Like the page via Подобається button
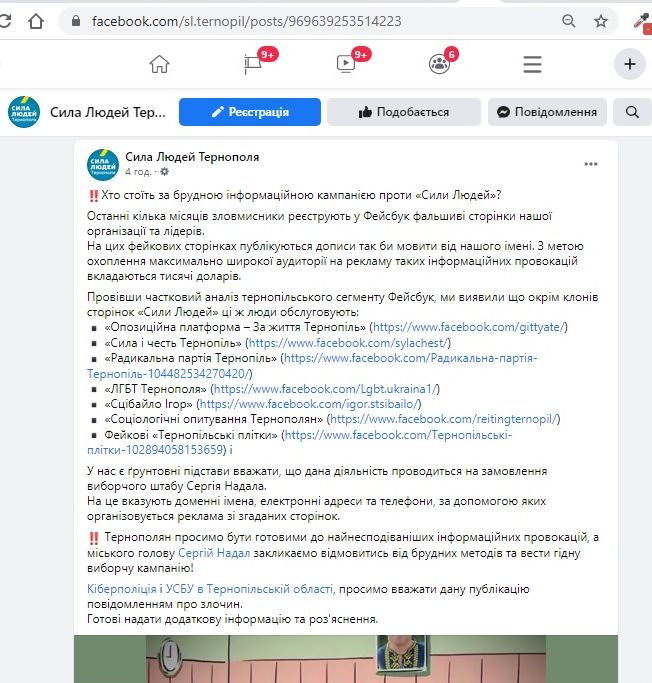Image resolution: width=652 pixels, height=683 pixels. (x=404, y=112)
